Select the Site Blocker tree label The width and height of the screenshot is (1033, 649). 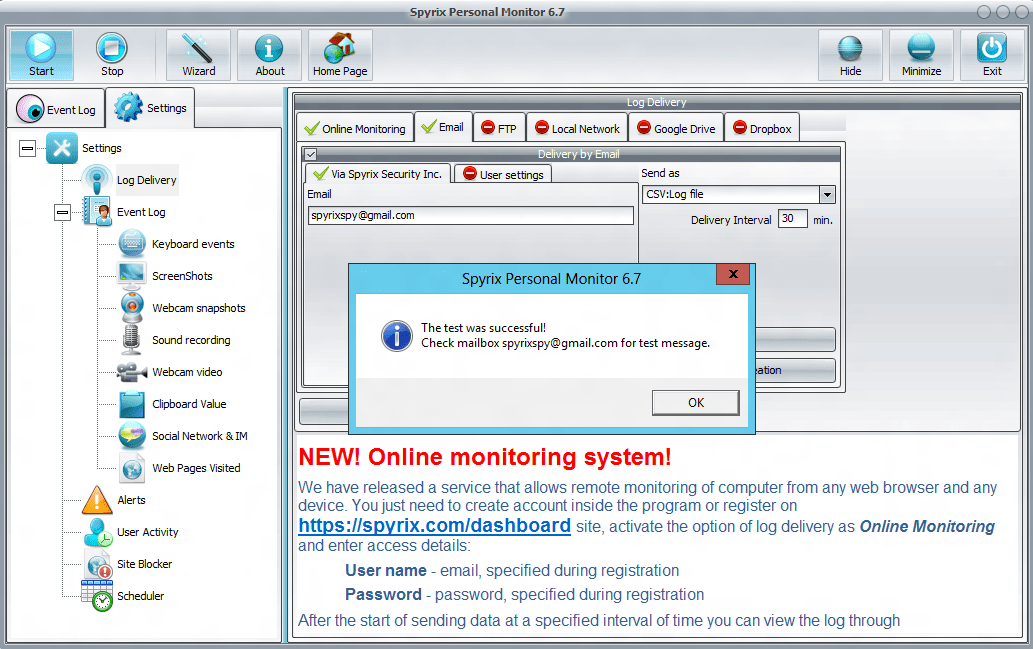pos(144,564)
